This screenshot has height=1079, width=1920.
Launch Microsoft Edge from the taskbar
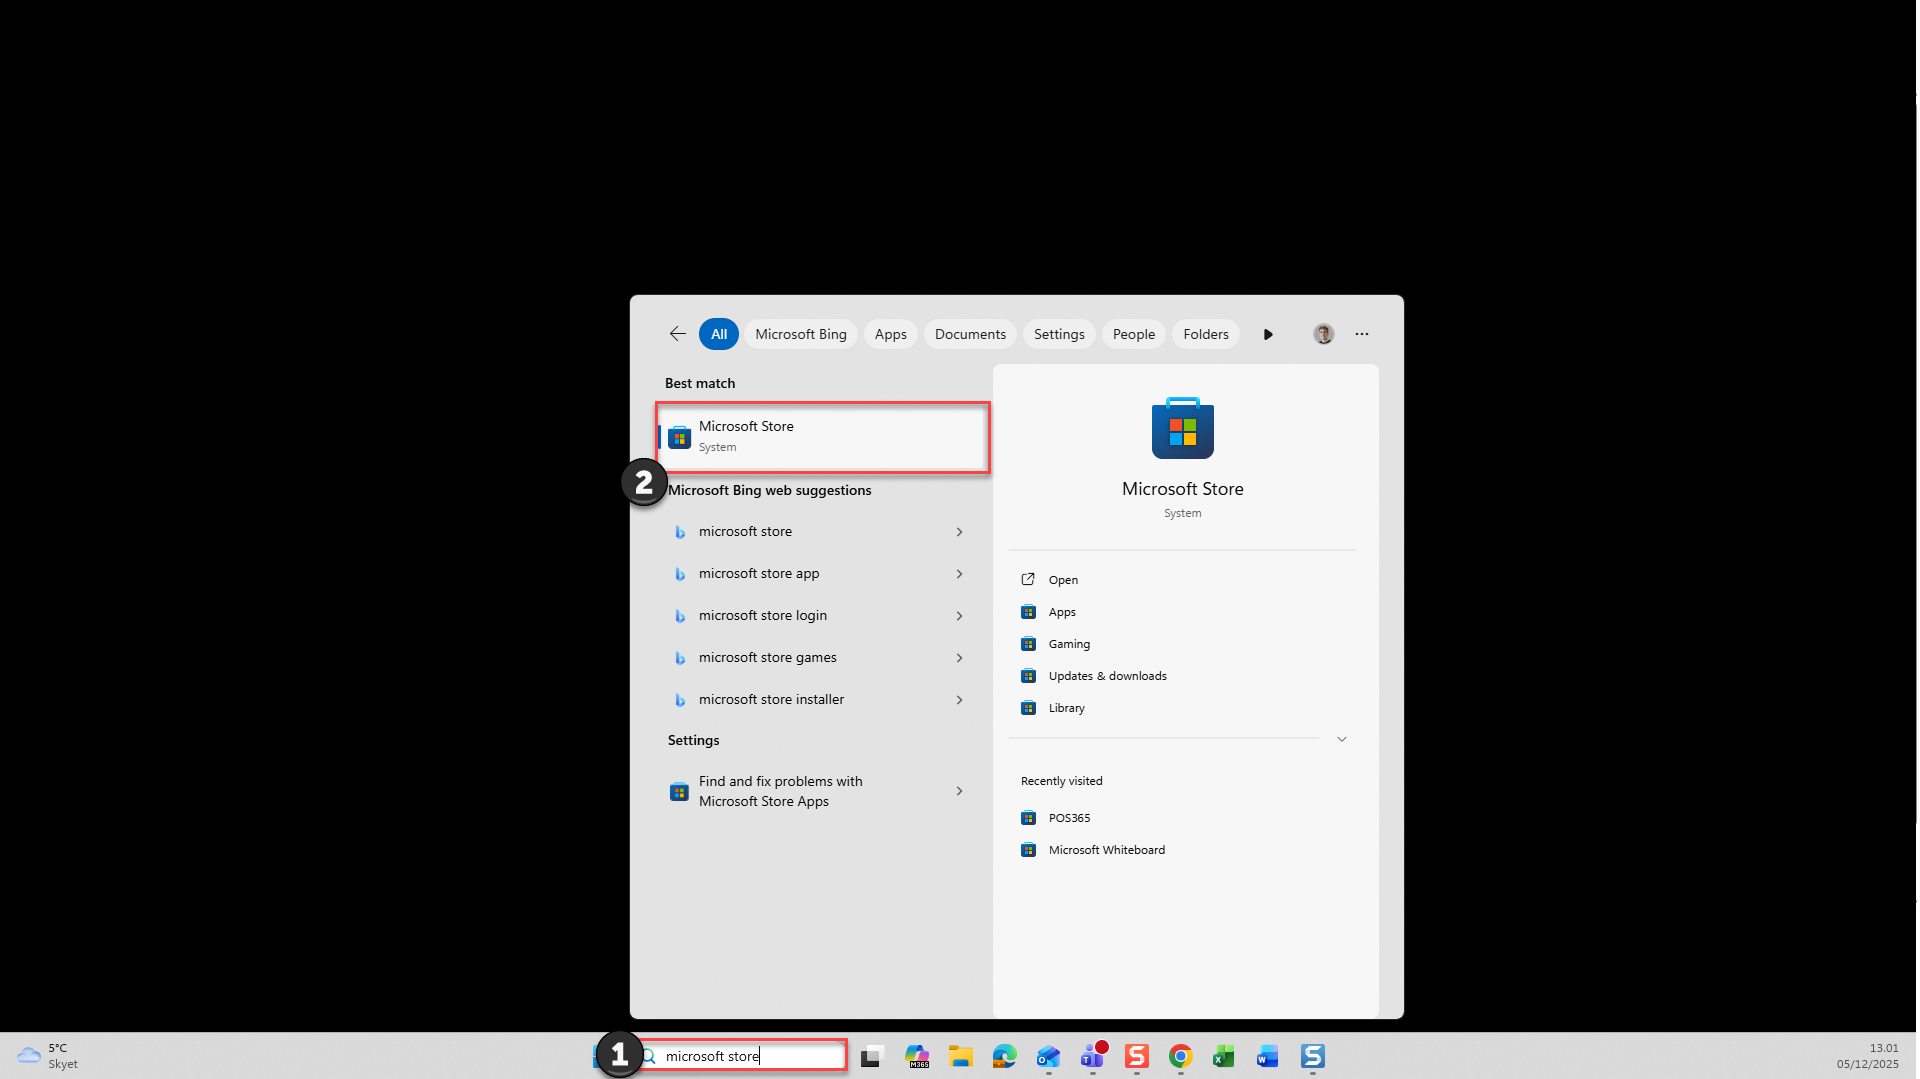pyautogui.click(x=1005, y=1056)
